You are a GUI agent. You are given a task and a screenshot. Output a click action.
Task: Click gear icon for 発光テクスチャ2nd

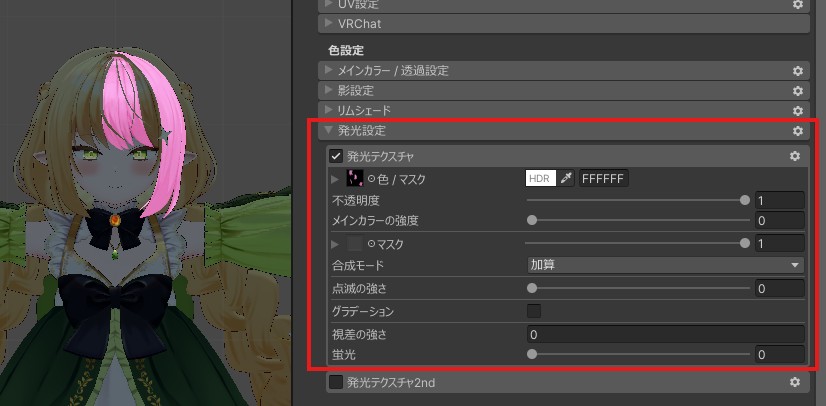pyautogui.click(x=795, y=382)
